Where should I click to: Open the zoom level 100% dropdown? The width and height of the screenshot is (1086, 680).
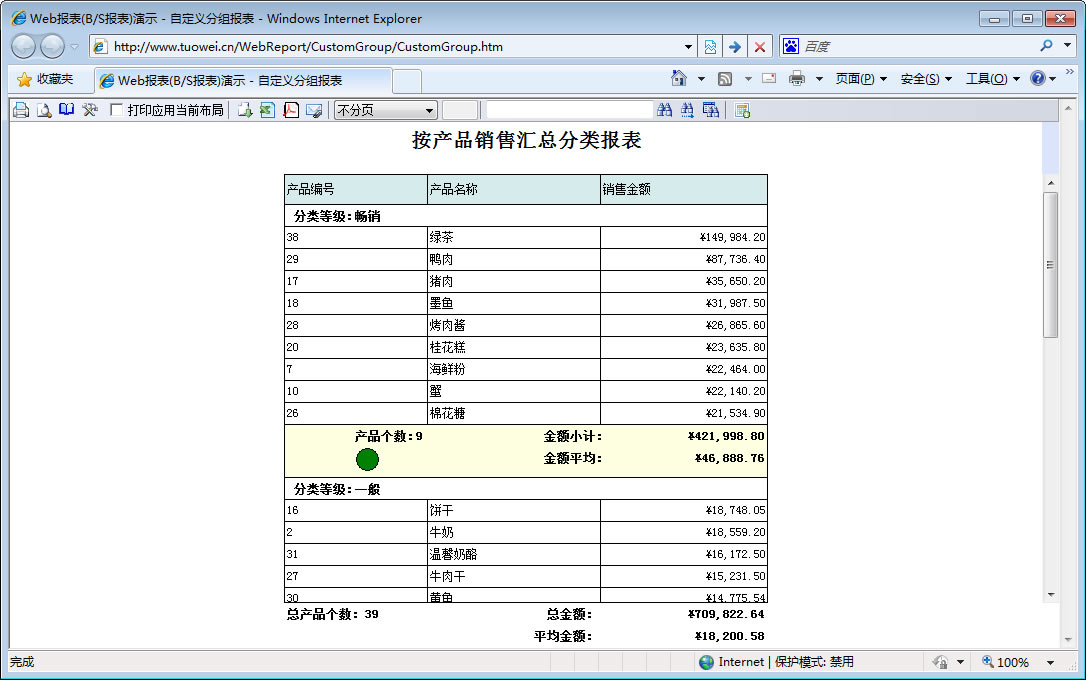pos(1050,662)
